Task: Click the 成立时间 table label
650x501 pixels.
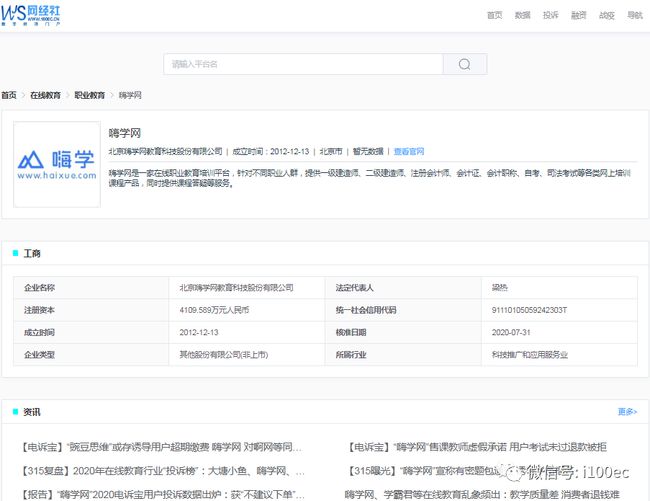Action: (39, 332)
